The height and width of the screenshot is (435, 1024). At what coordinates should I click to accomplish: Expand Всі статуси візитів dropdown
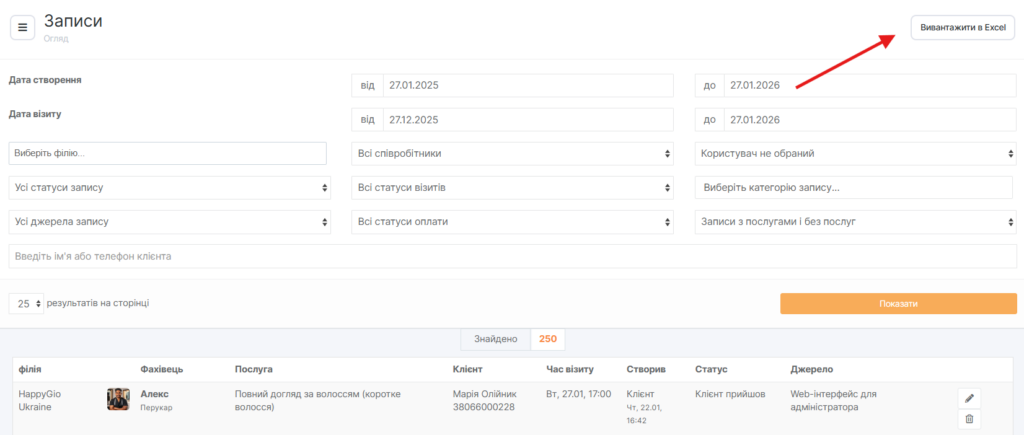tap(513, 188)
